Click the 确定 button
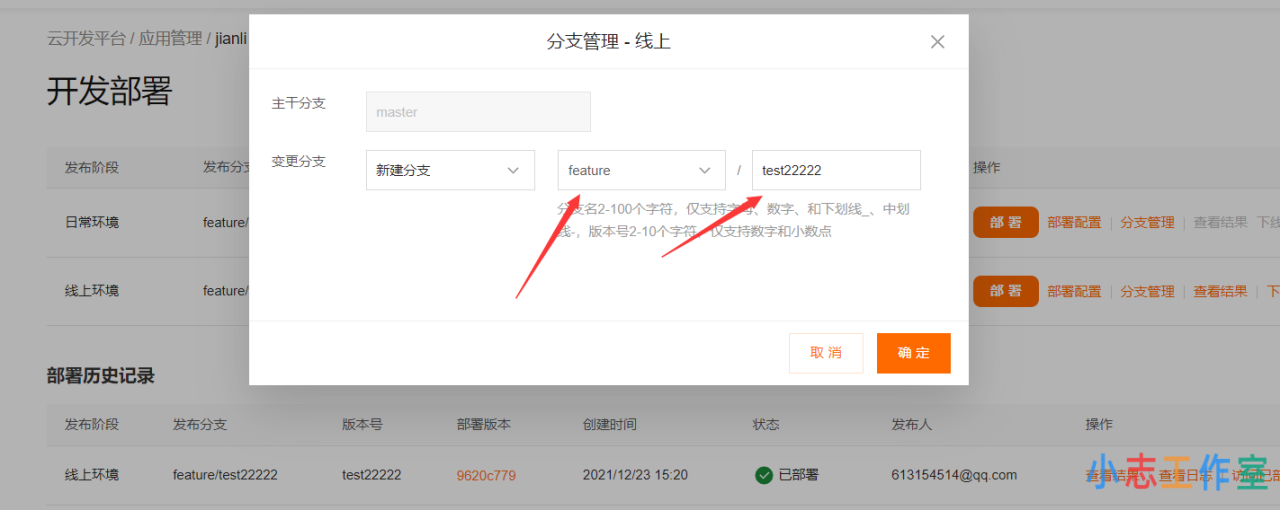 tap(914, 353)
